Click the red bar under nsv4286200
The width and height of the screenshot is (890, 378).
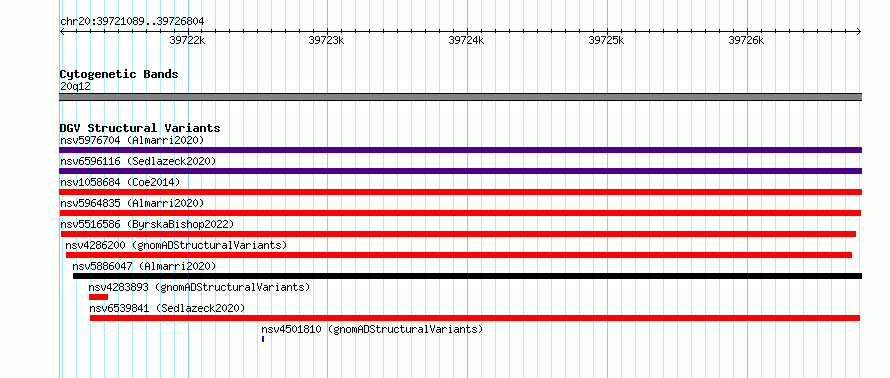click(459, 255)
